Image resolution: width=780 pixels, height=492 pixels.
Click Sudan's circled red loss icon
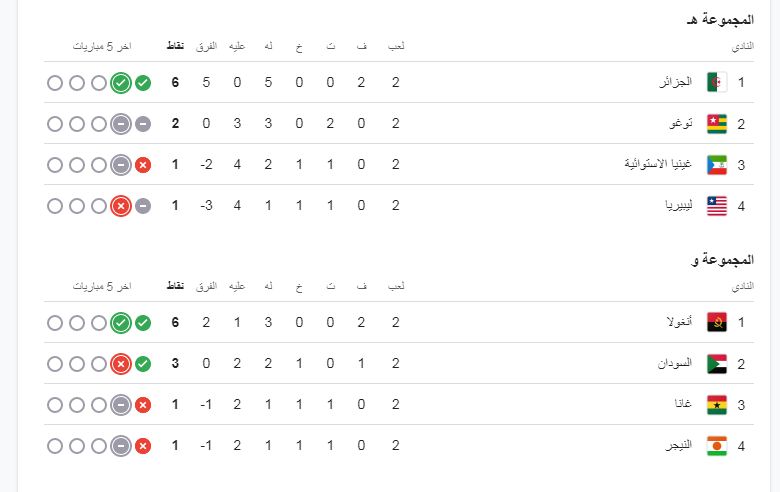point(121,364)
